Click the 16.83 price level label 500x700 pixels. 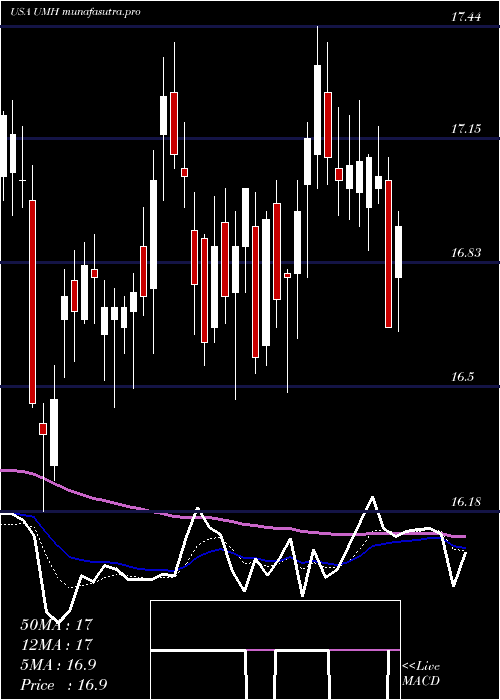pyautogui.click(x=466, y=253)
